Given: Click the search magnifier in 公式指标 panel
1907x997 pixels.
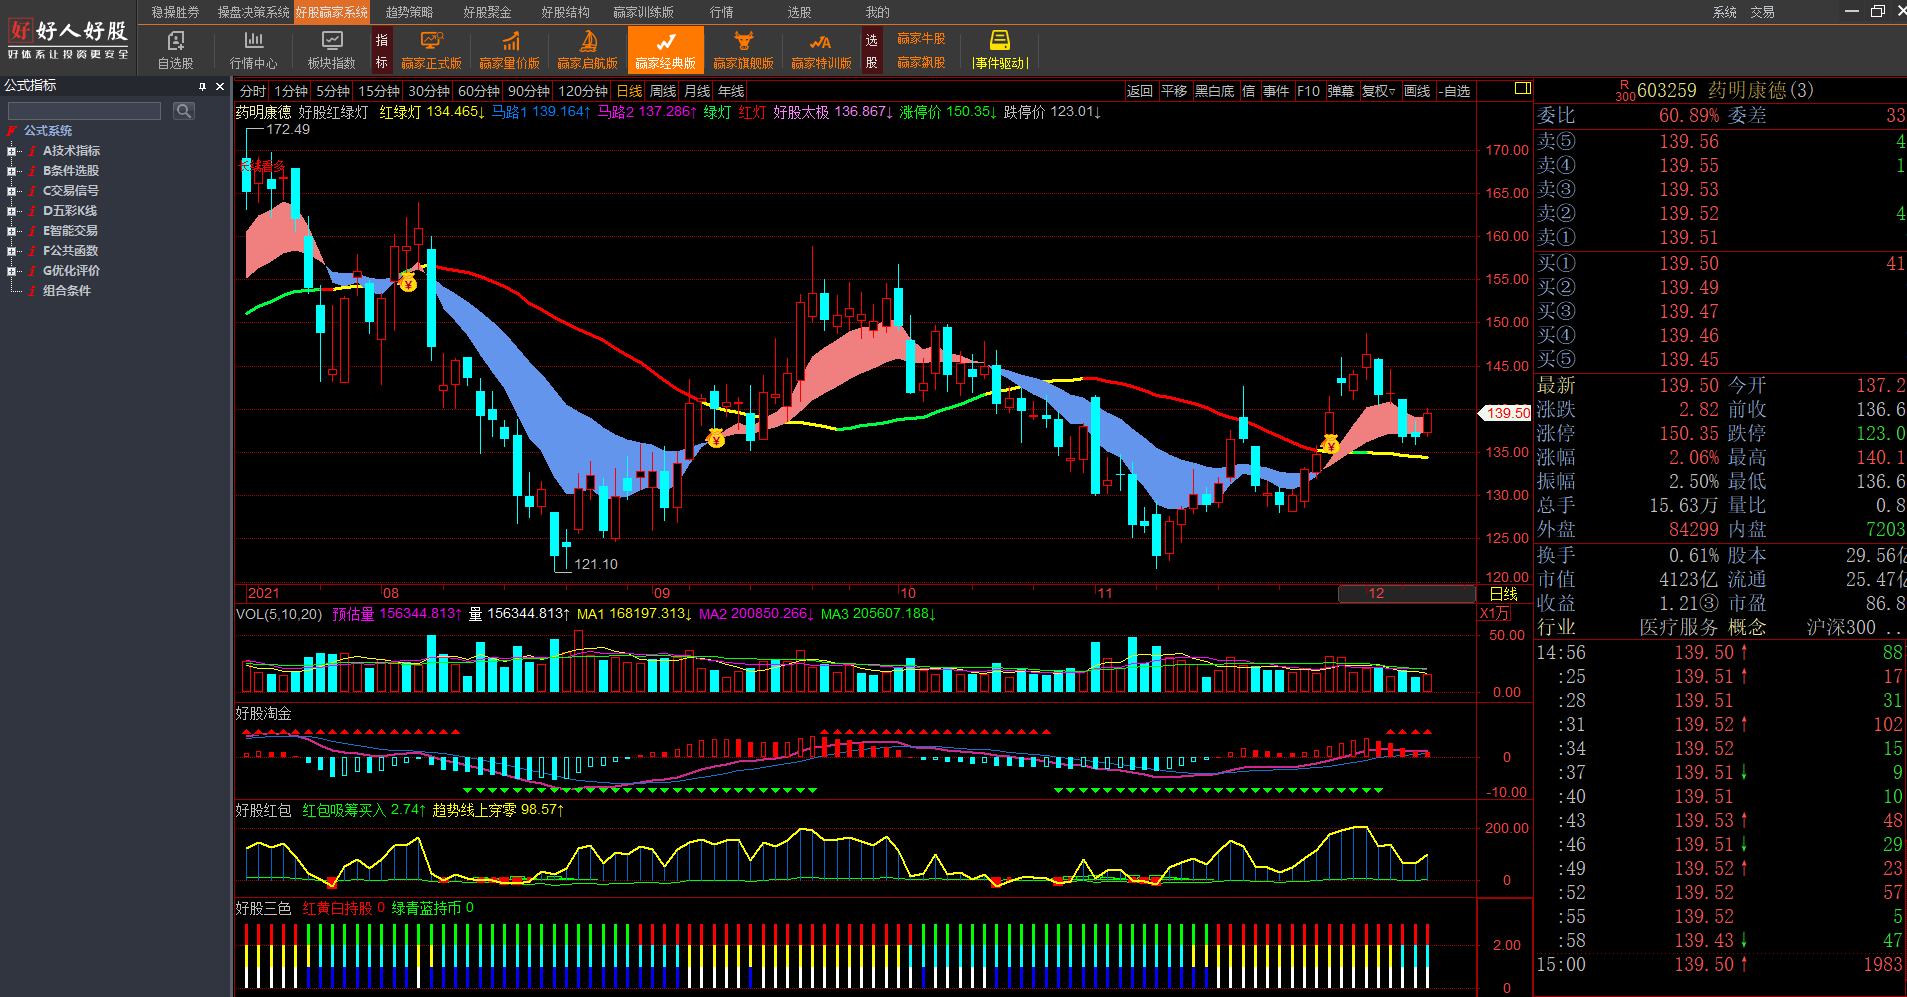Looking at the screenshot, I should point(184,110).
